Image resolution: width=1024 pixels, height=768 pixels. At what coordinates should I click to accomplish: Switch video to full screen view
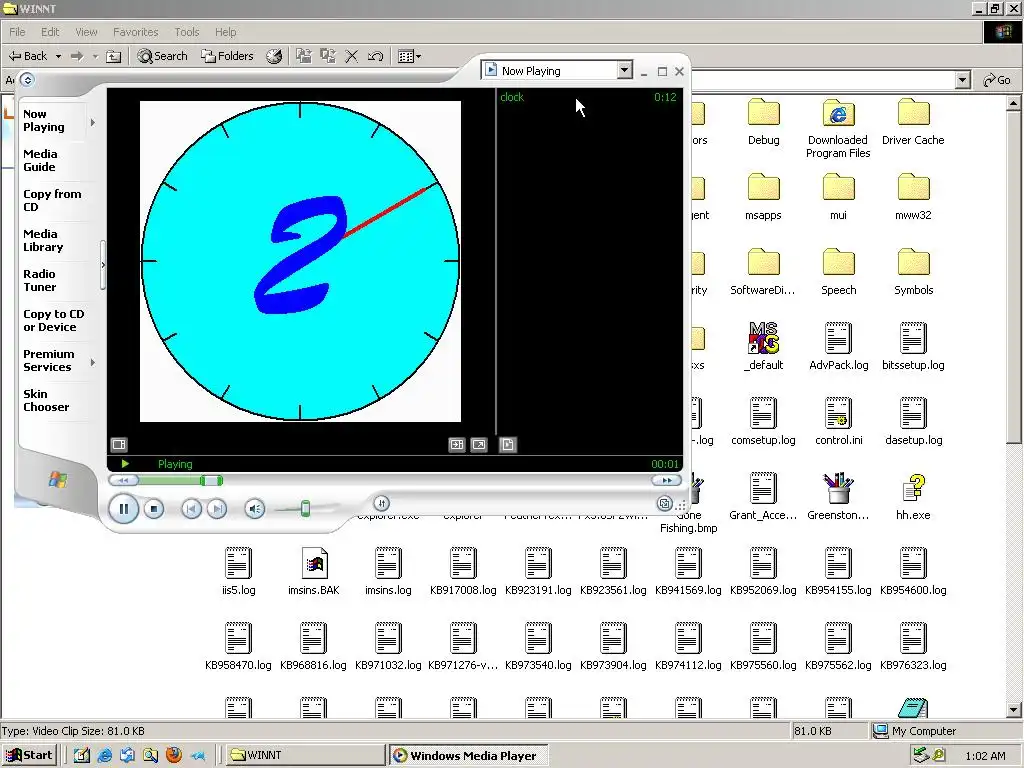(479, 445)
